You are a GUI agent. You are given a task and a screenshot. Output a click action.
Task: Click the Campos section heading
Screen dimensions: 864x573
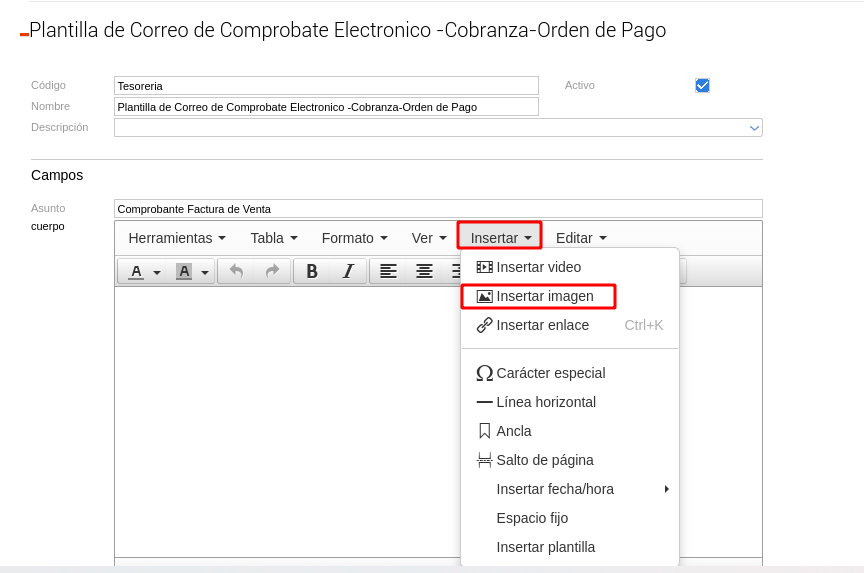coord(57,175)
